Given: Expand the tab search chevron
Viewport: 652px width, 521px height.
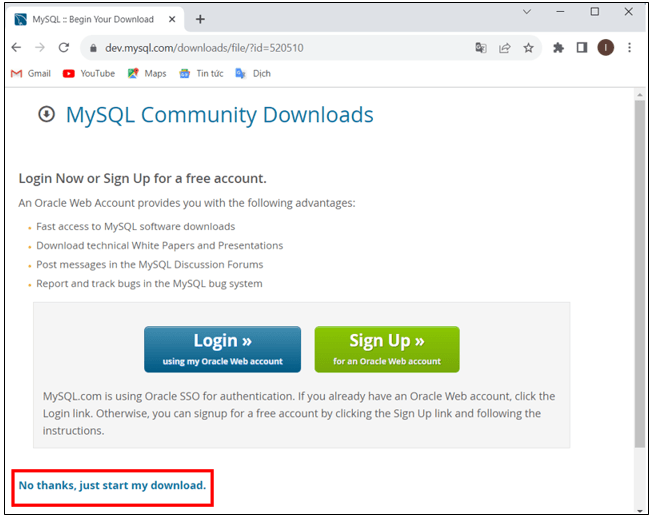Looking at the screenshot, I should pyautogui.click(x=528, y=12).
